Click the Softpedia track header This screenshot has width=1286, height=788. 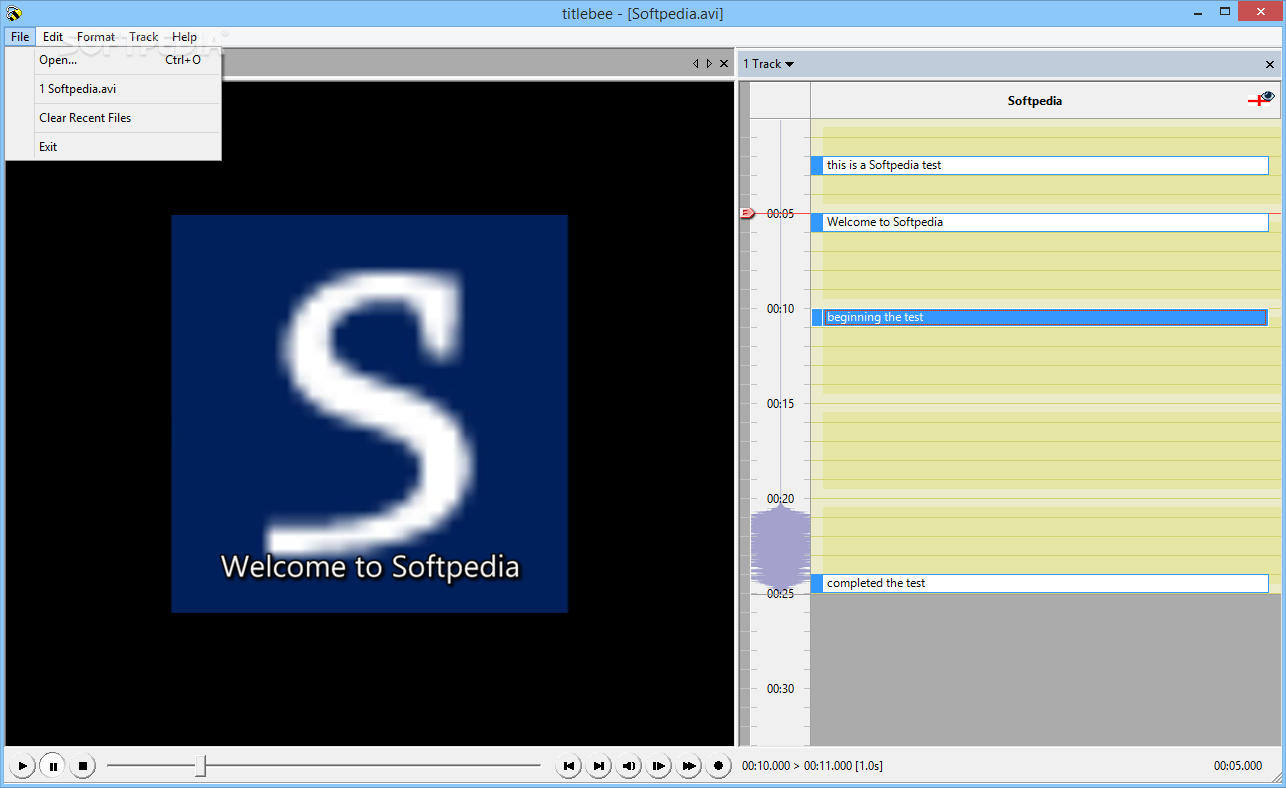click(x=1035, y=100)
